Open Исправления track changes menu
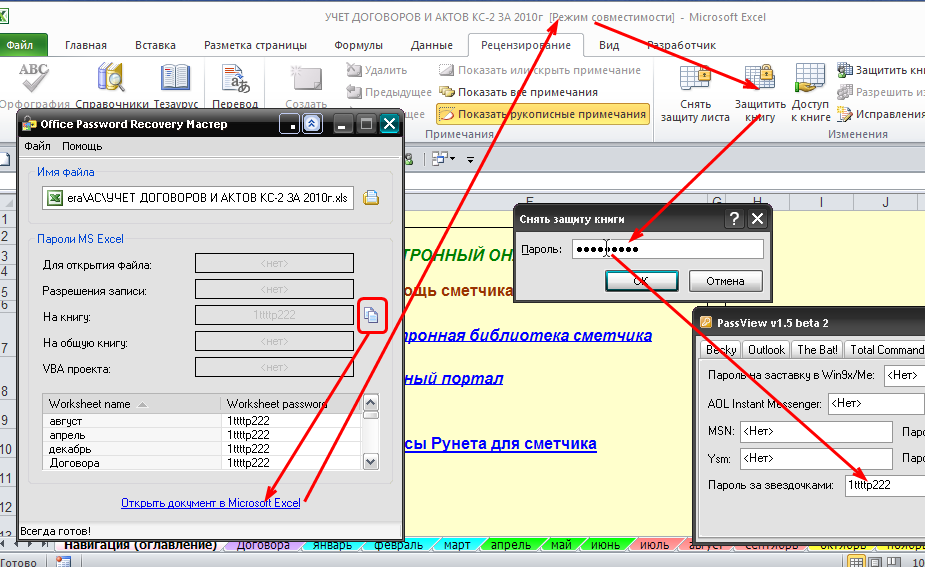 coord(880,114)
